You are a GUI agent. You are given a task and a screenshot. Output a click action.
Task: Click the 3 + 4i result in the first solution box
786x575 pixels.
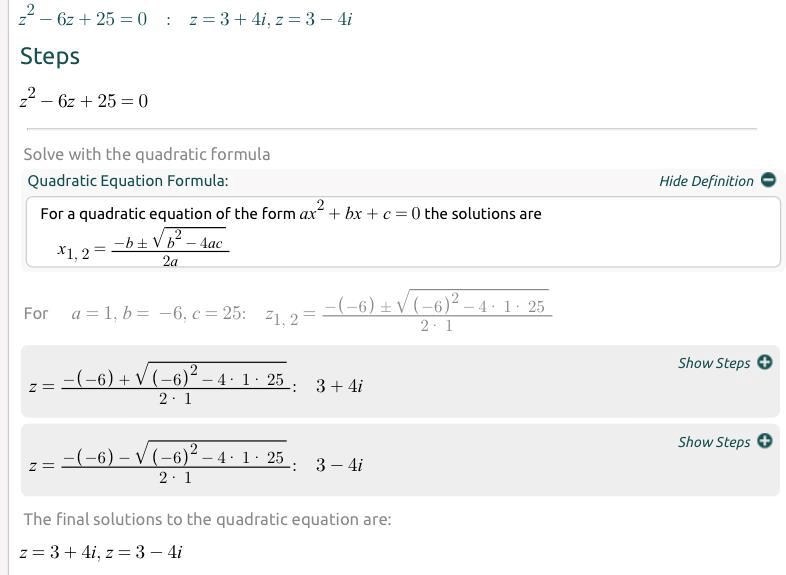click(x=339, y=386)
